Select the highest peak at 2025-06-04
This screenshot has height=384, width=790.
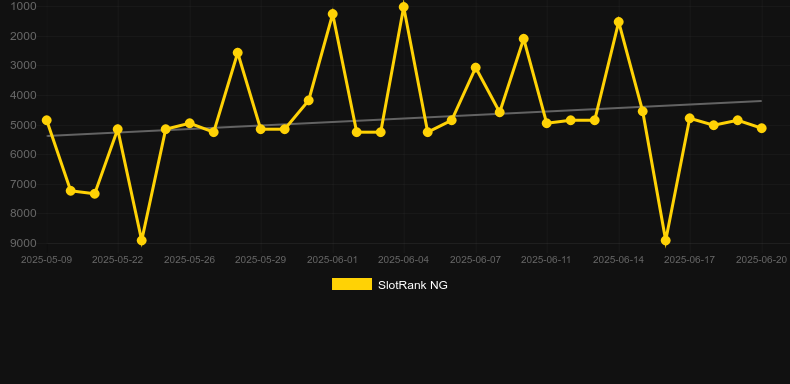(404, 7)
